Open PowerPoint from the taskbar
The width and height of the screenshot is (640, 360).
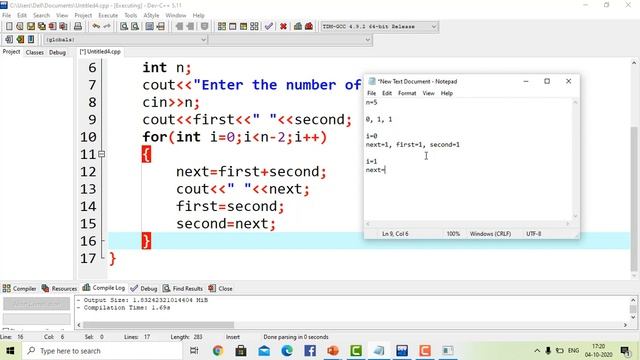pos(333,351)
